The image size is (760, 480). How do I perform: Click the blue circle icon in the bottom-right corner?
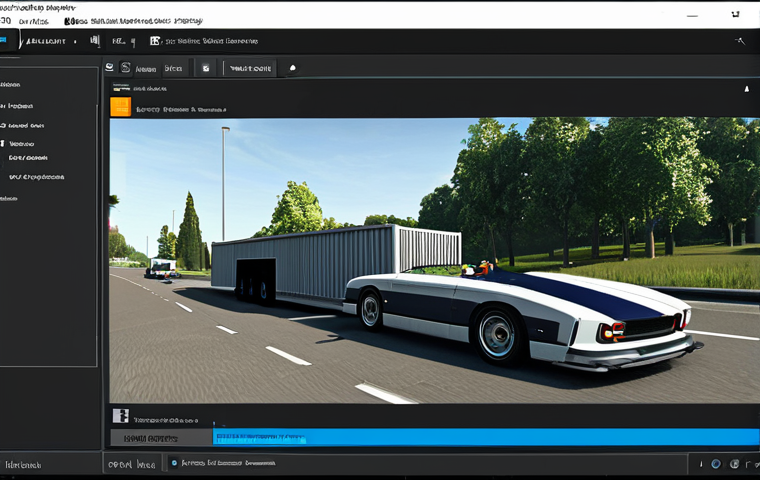[x=716, y=464]
